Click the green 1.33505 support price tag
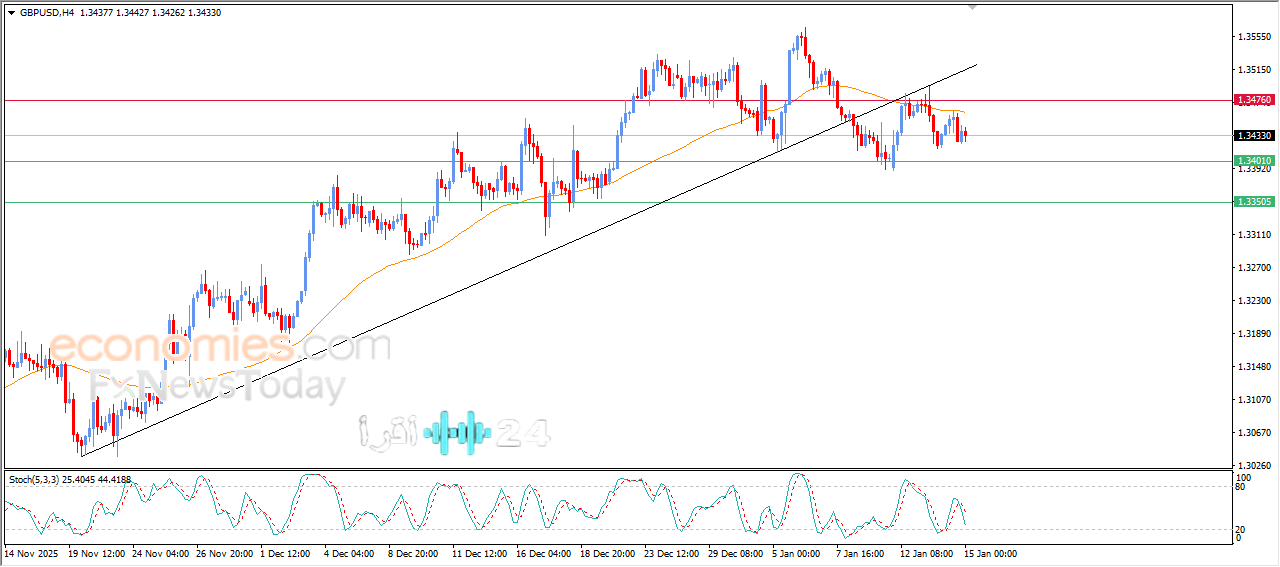This screenshot has height=567, width=1280. click(1254, 202)
